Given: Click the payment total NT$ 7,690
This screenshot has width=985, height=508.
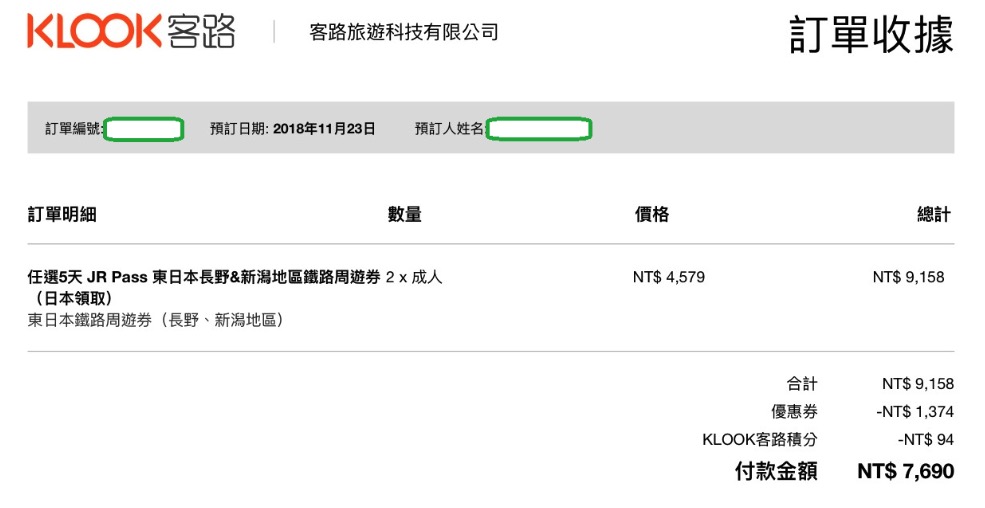Looking at the screenshot, I should (906, 471).
